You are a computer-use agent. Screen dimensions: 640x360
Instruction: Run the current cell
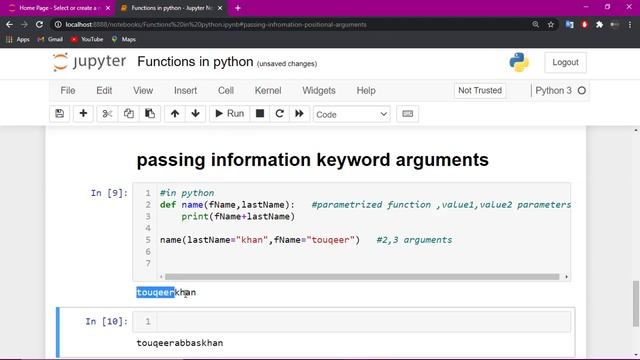click(x=229, y=114)
